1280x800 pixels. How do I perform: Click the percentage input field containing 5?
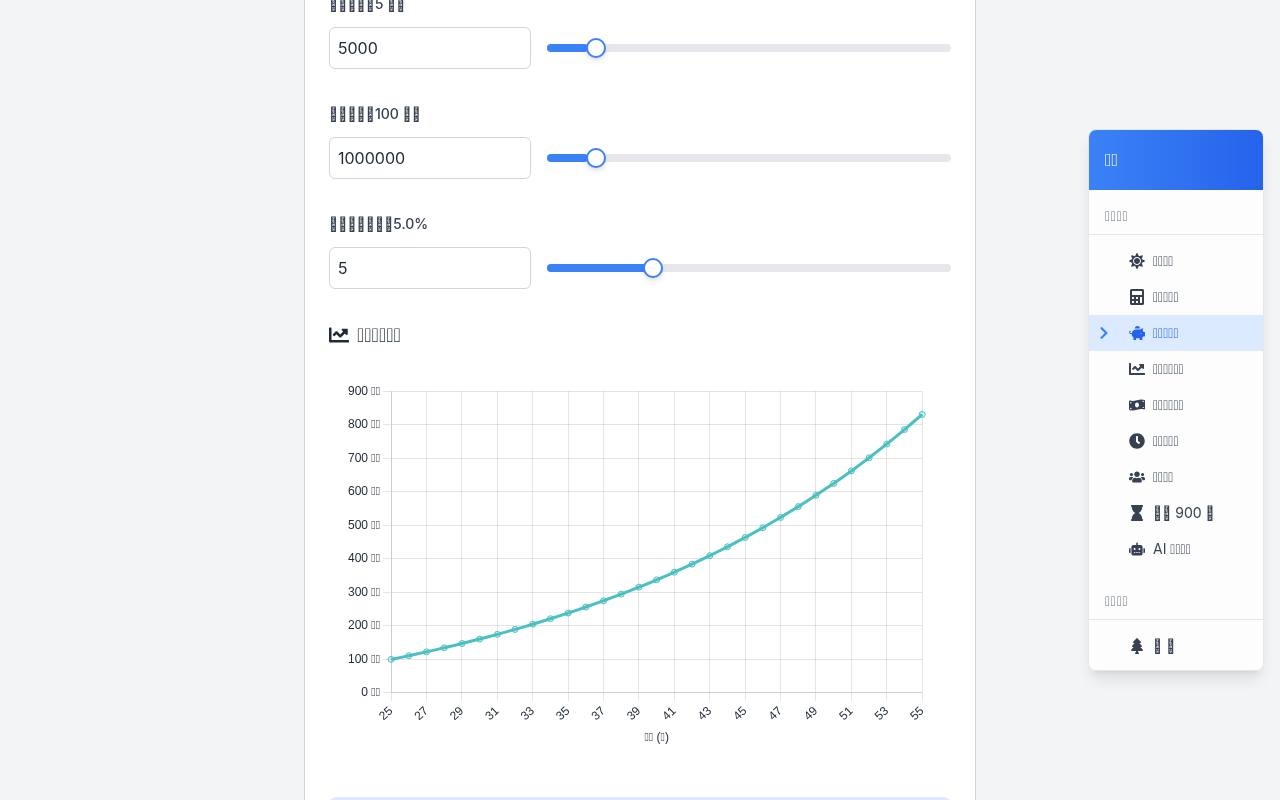coord(430,268)
